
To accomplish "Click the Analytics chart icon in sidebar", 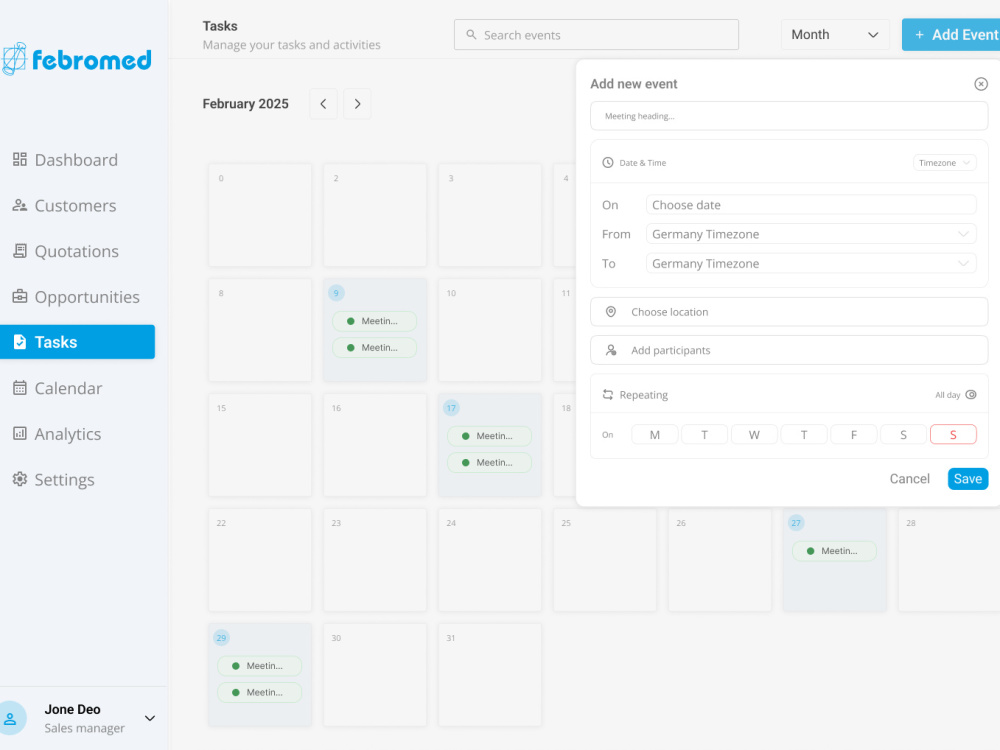I will point(20,434).
